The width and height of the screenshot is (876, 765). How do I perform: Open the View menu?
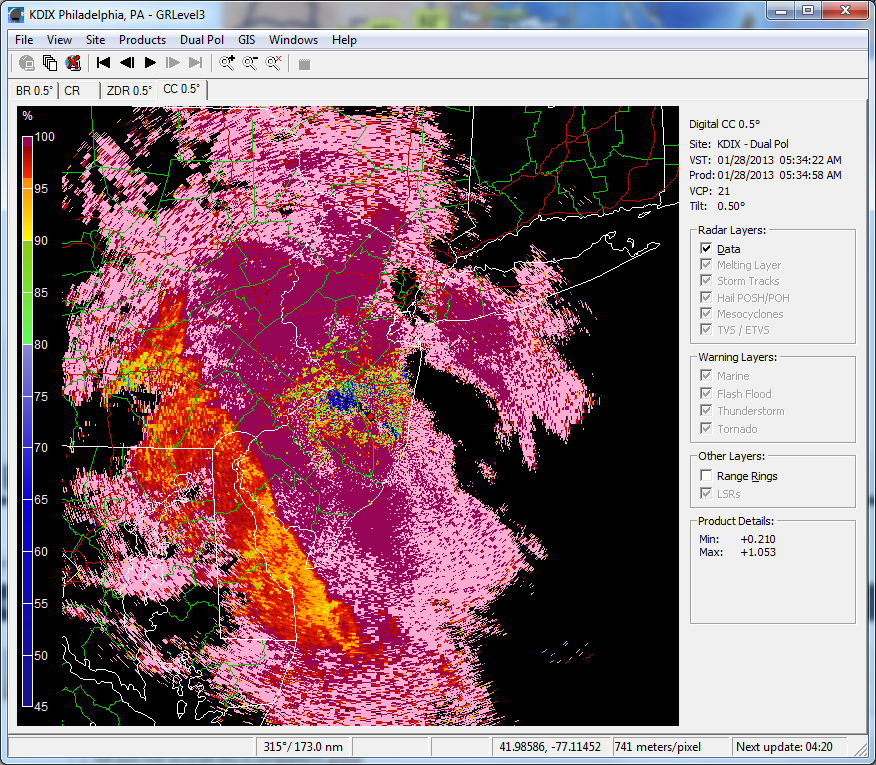click(59, 40)
